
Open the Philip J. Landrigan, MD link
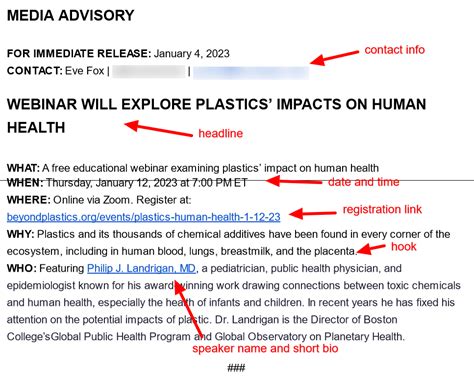(141, 268)
